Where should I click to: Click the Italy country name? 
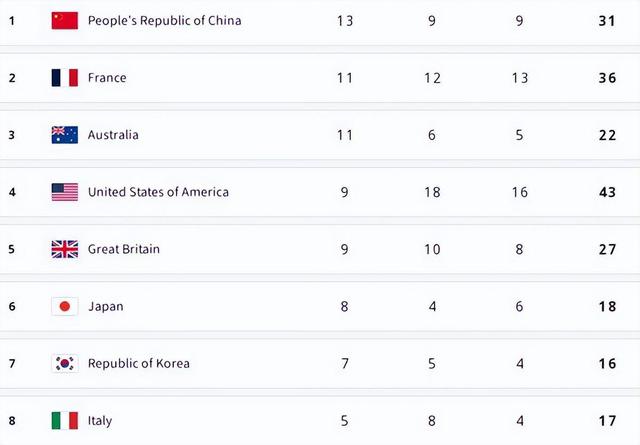[100, 420]
